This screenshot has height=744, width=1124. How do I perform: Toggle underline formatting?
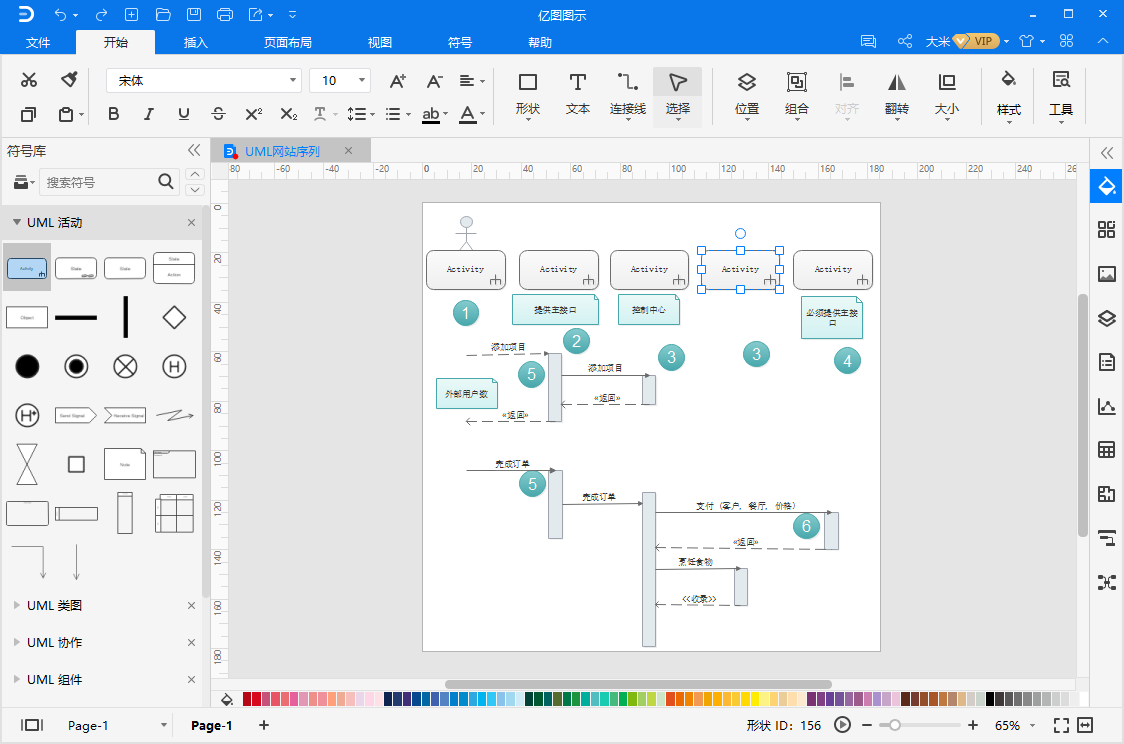(184, 114)
